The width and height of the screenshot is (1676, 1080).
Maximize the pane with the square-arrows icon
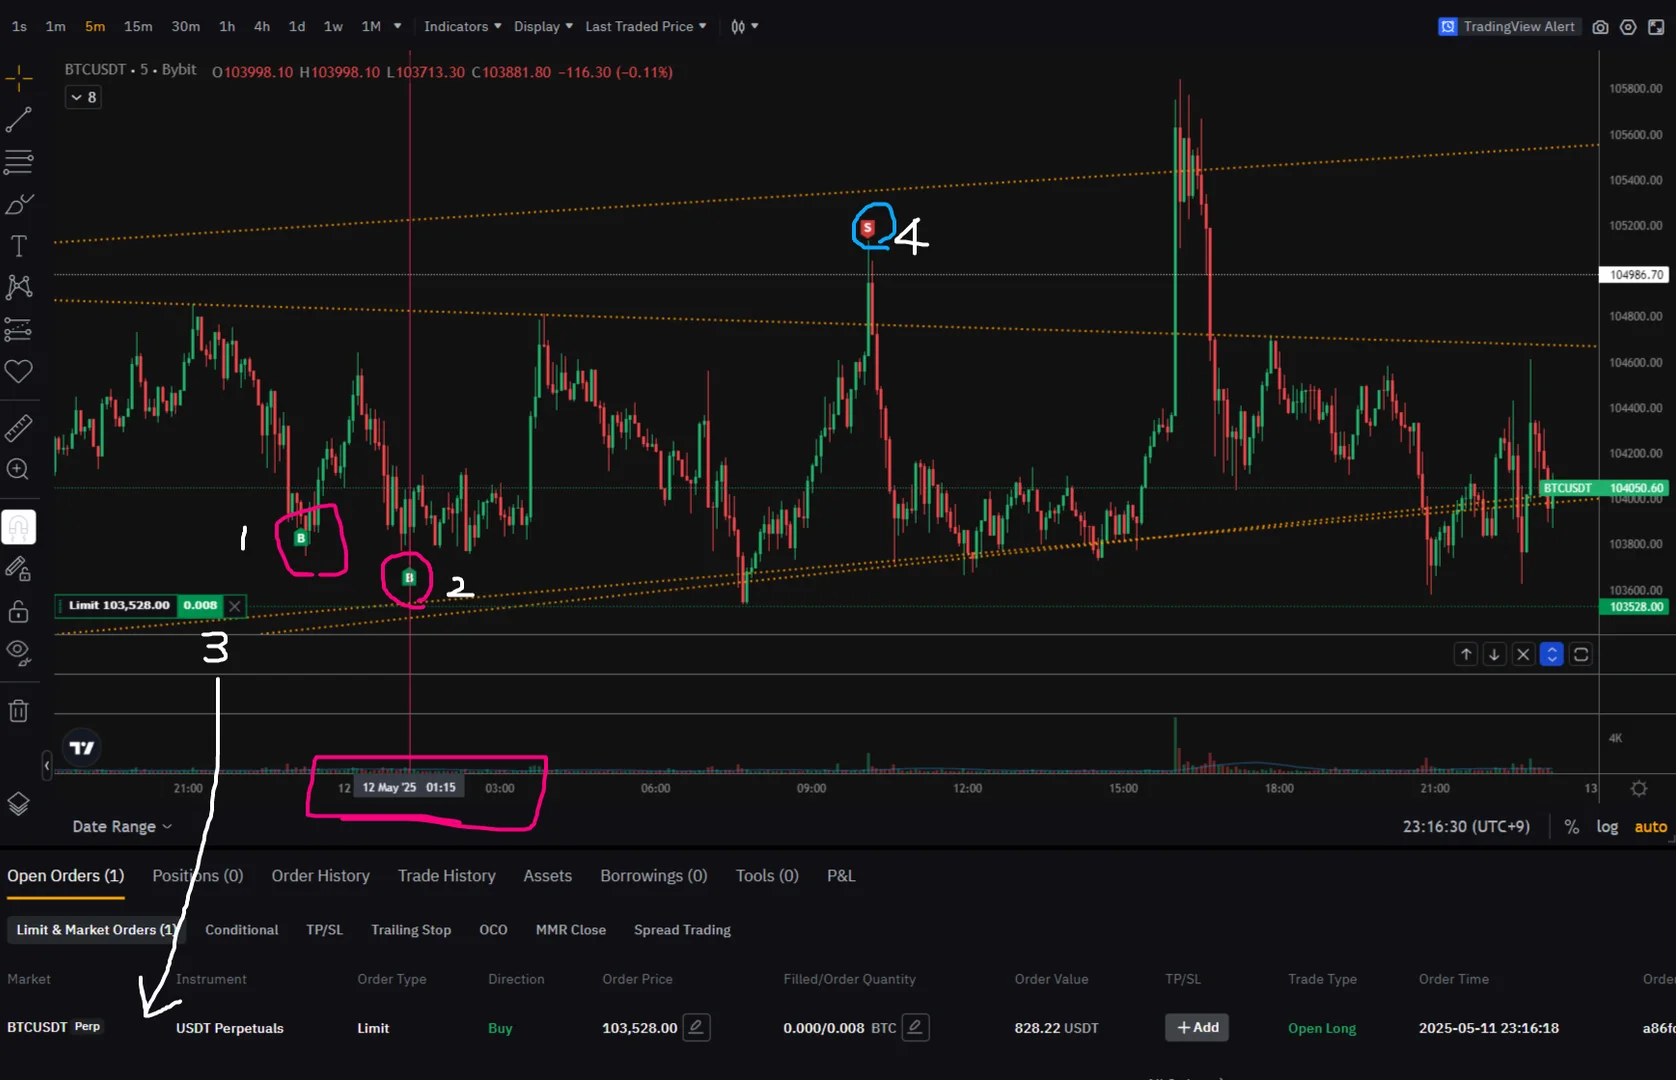coord(1581,654)
